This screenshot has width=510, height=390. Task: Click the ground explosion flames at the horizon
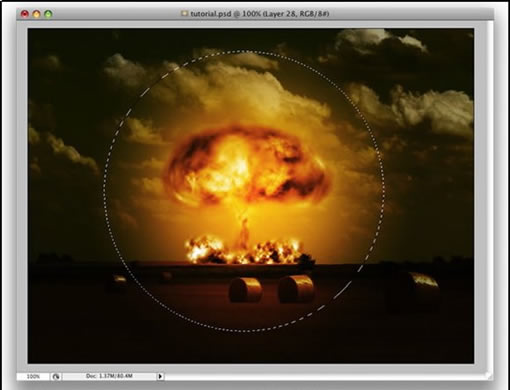248,250
